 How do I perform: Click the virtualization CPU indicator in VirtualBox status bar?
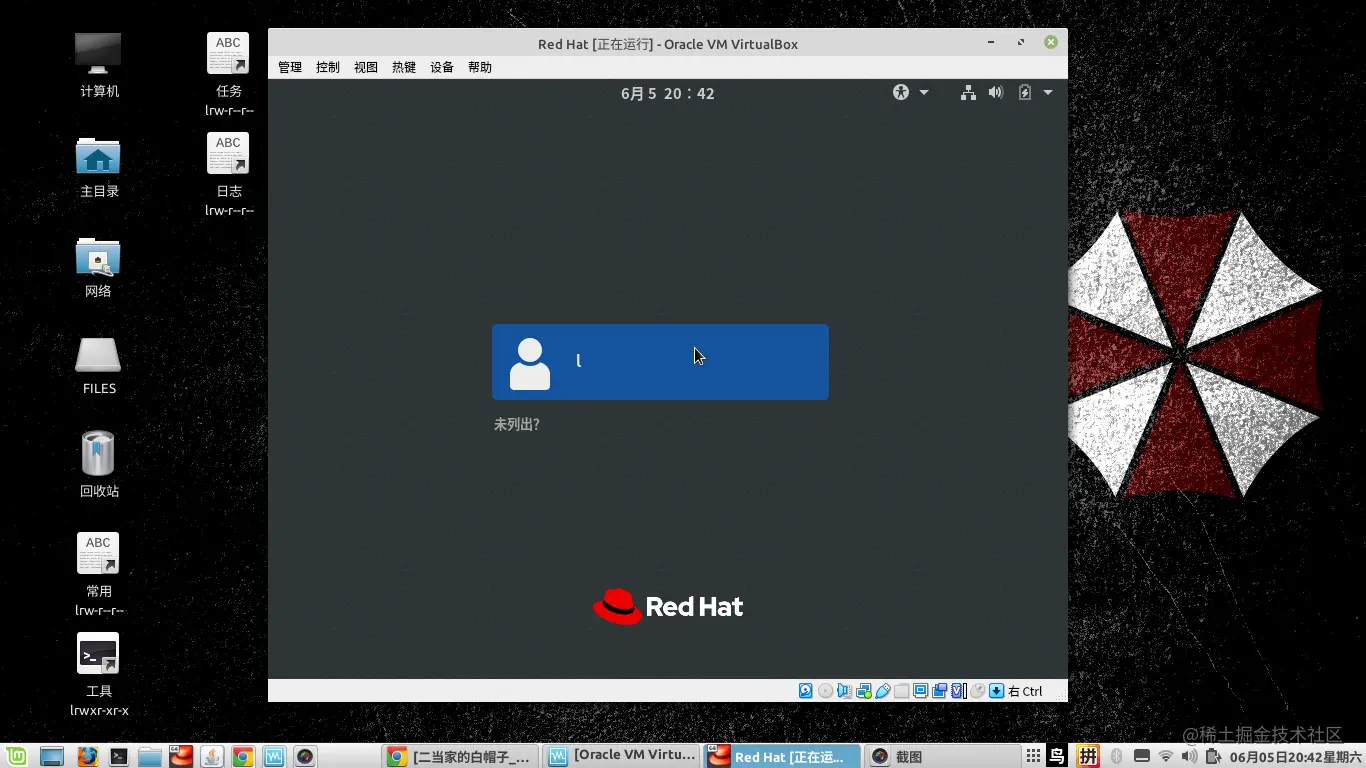point(958,691)
